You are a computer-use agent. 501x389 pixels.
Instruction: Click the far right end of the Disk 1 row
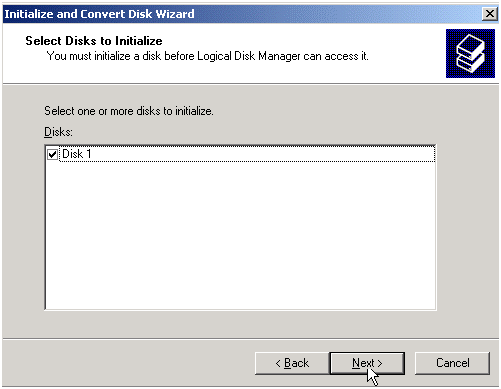(427, 154)
